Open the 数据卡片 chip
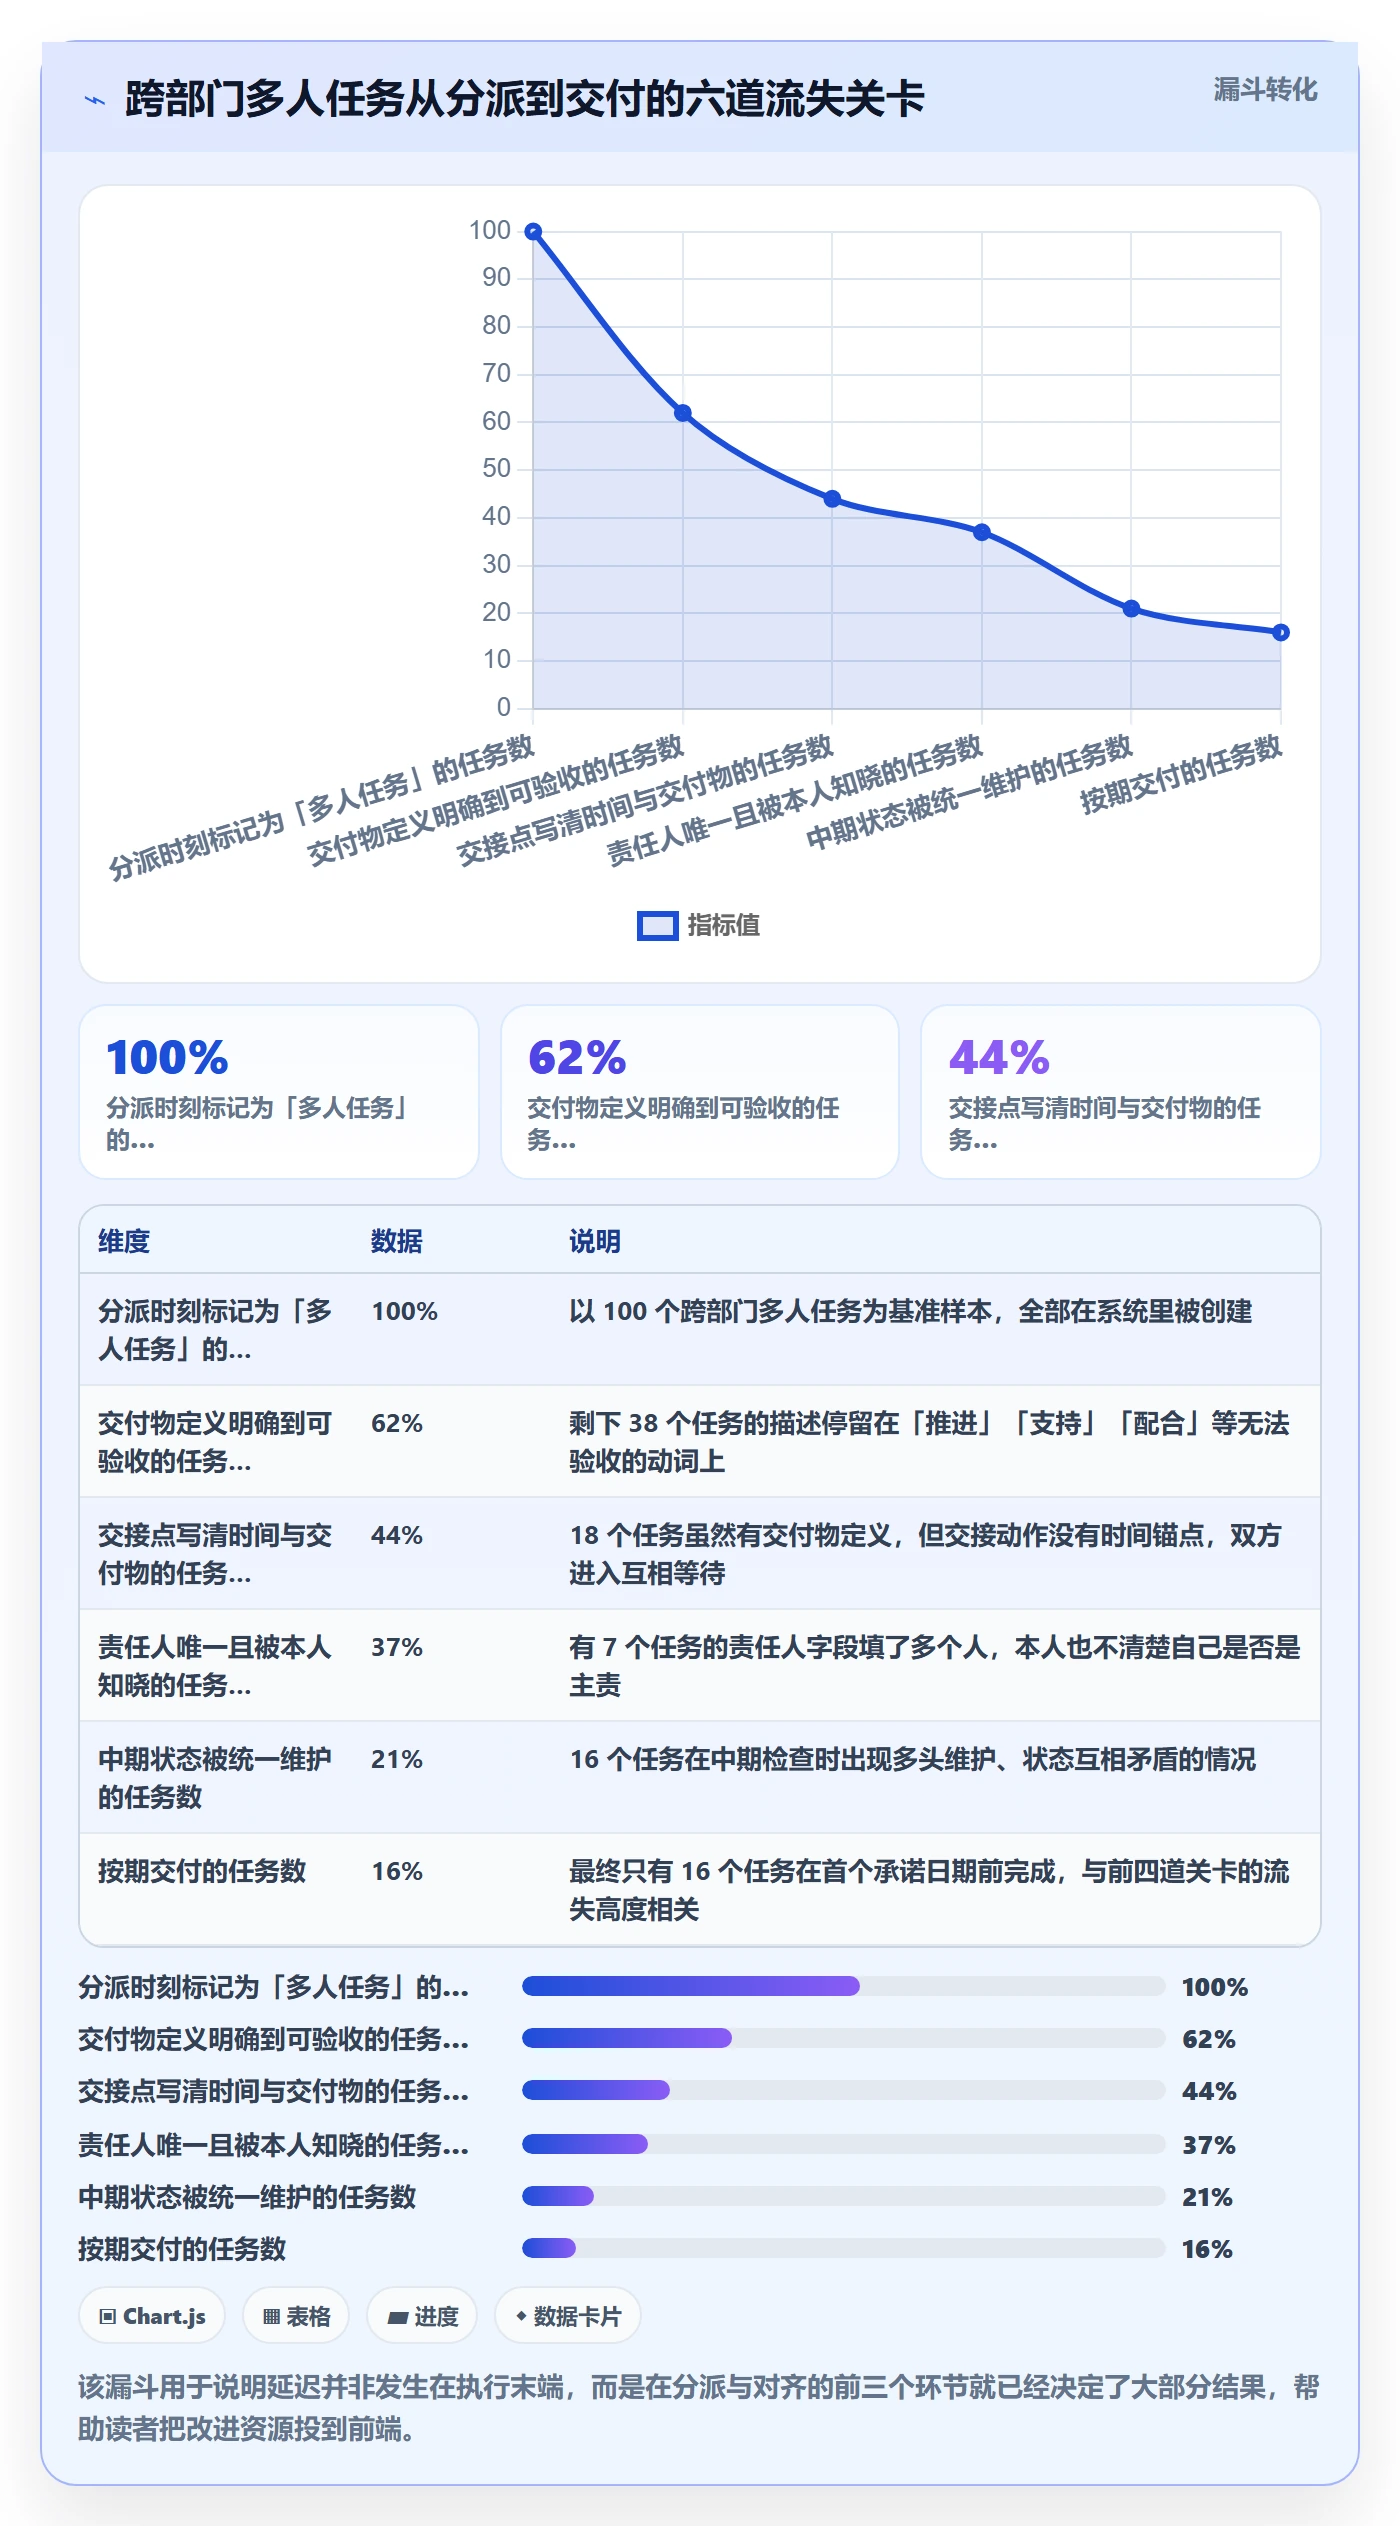 [568, 2316]
